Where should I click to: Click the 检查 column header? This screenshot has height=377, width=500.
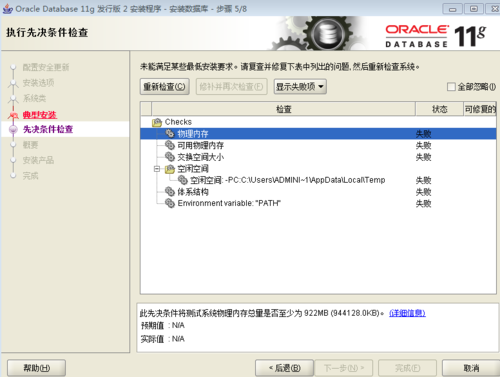[283, 109]
